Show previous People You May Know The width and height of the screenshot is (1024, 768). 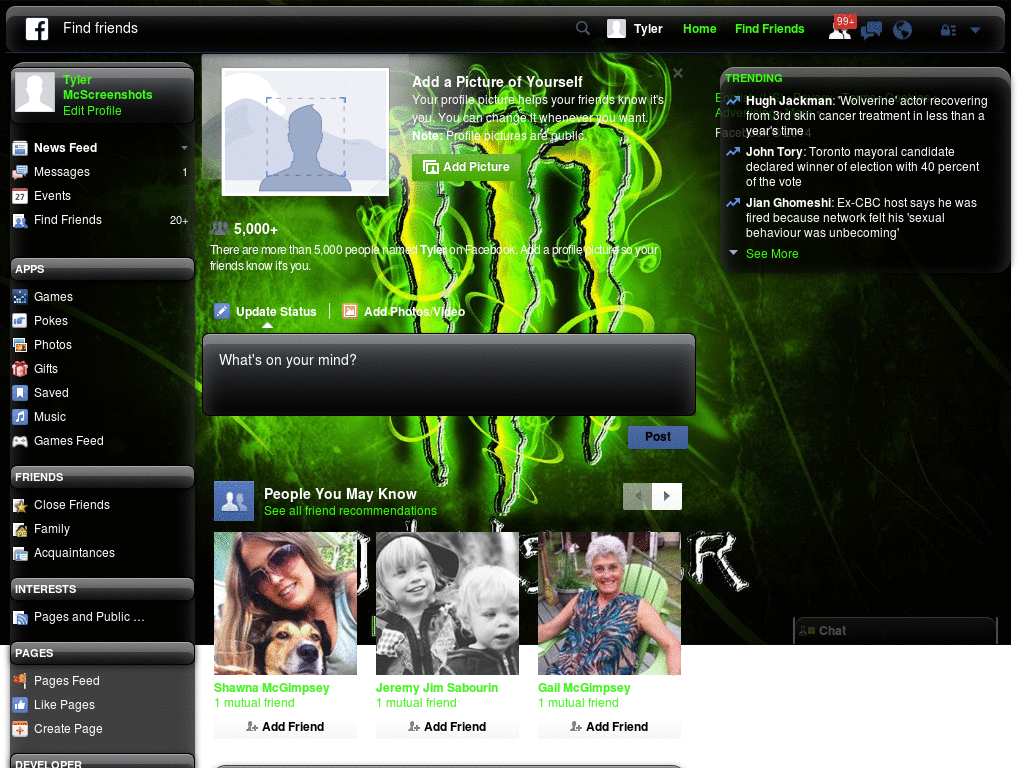coord(637,496)
